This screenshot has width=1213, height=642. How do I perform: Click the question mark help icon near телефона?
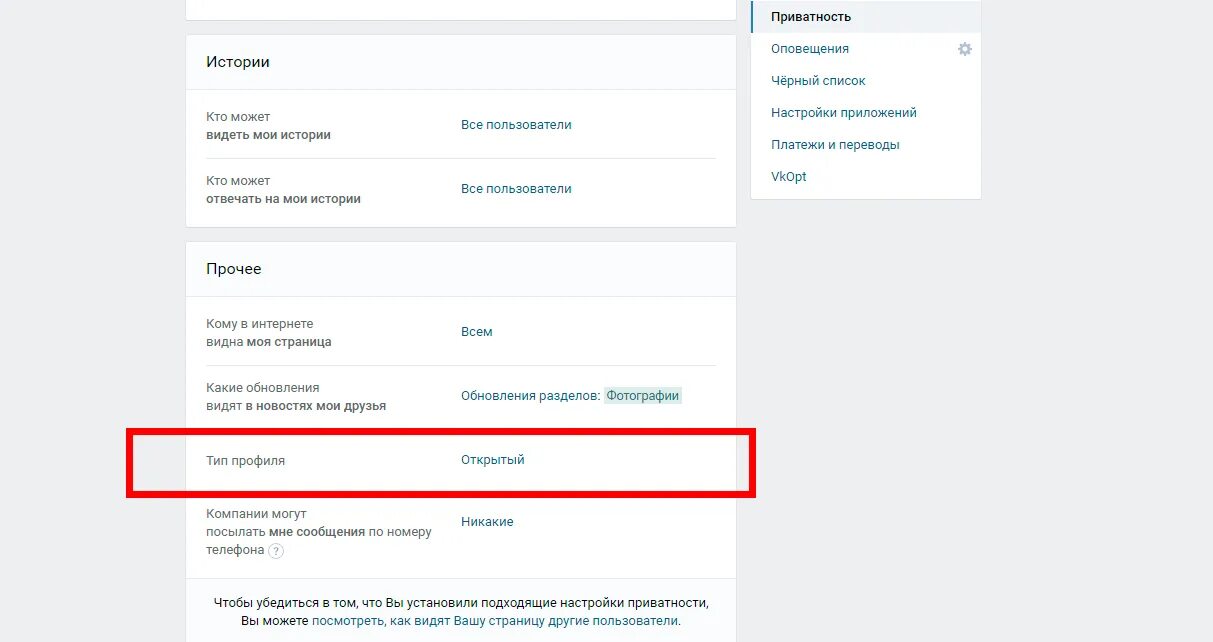click(276, 551)
